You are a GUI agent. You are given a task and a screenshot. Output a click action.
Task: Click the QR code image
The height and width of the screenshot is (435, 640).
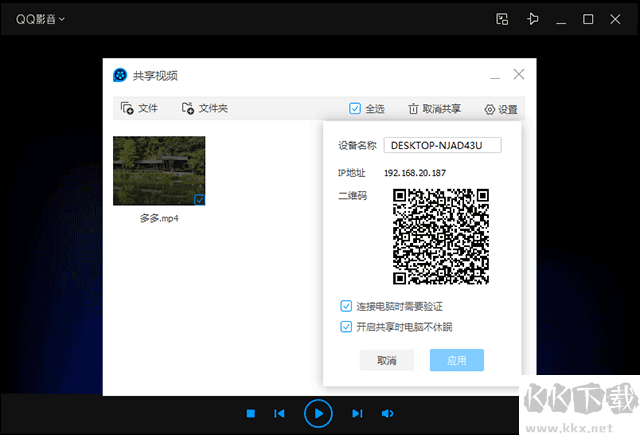point(440,236)
